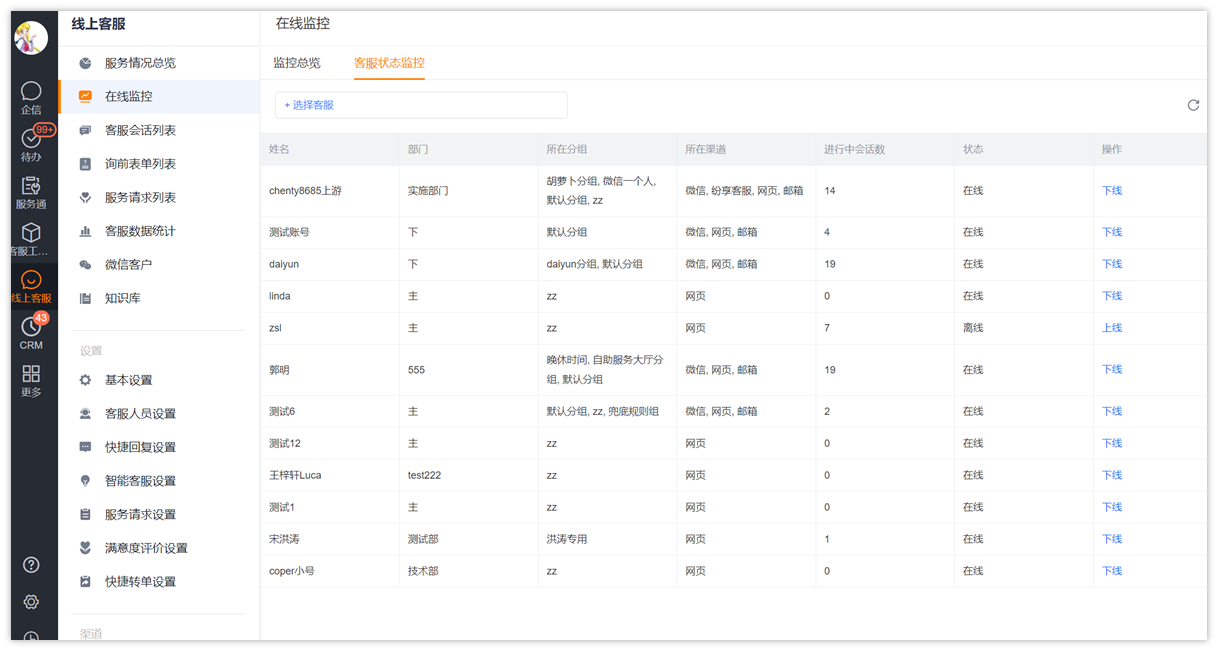1218x651 pixels.
Task: Switch to 监控总览 tab
Action: click(297, 63)
